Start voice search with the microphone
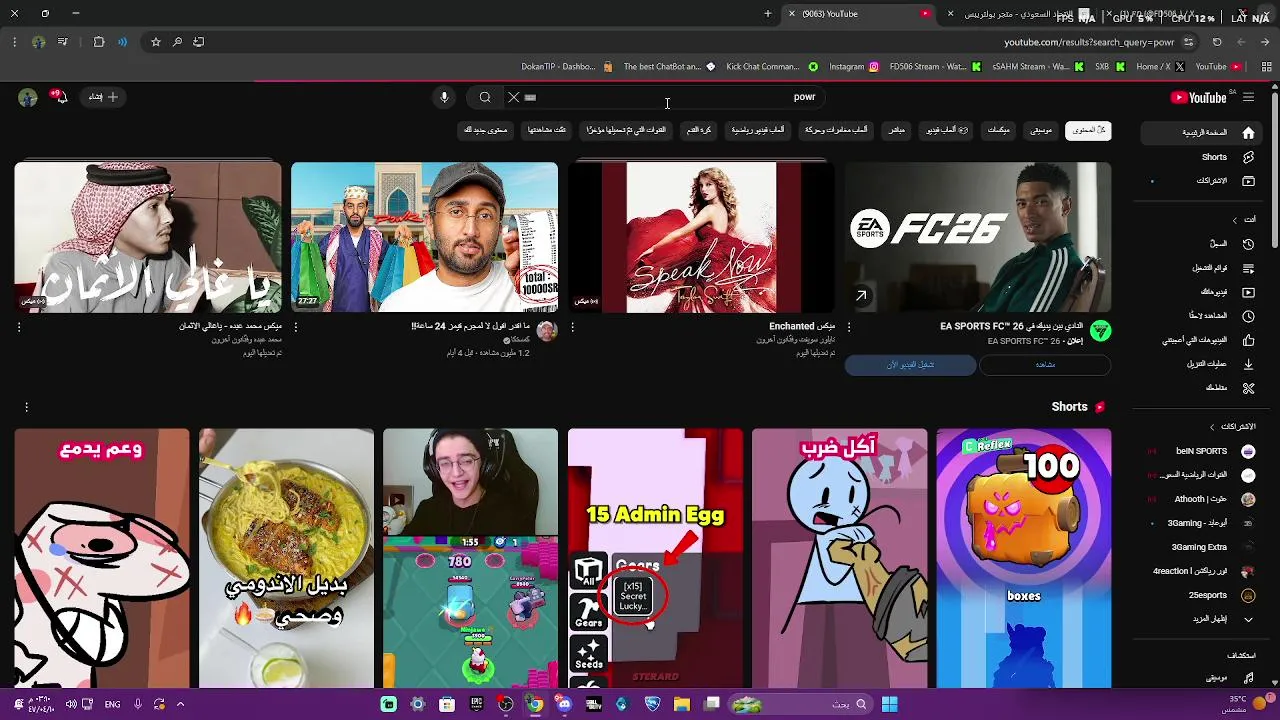The width and height of the screenshot is (1280, 720). coord(444,97)
